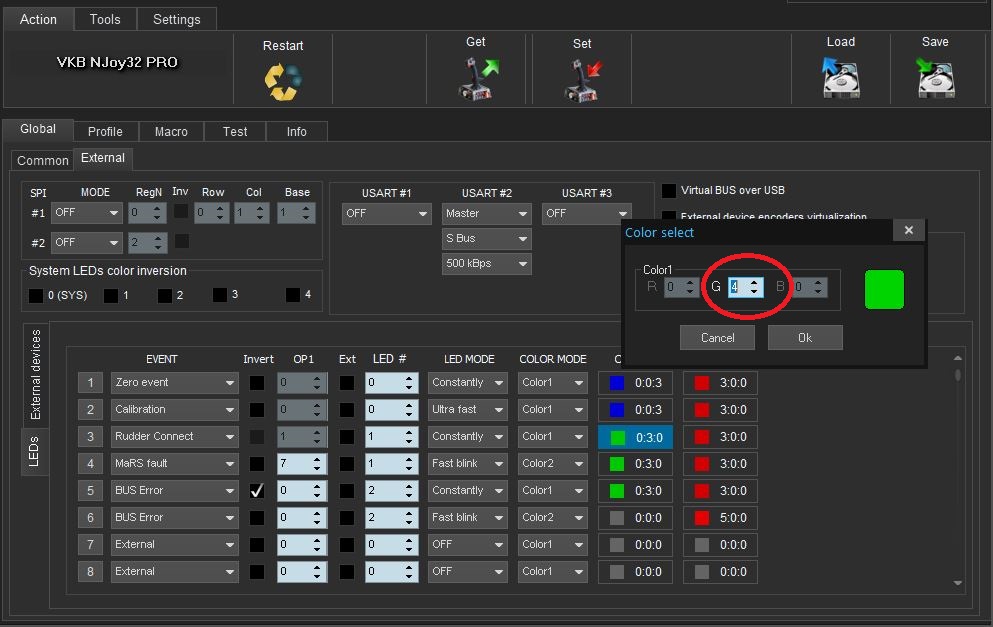Open the Rudder Connect event dropdown

pos(174,437)
